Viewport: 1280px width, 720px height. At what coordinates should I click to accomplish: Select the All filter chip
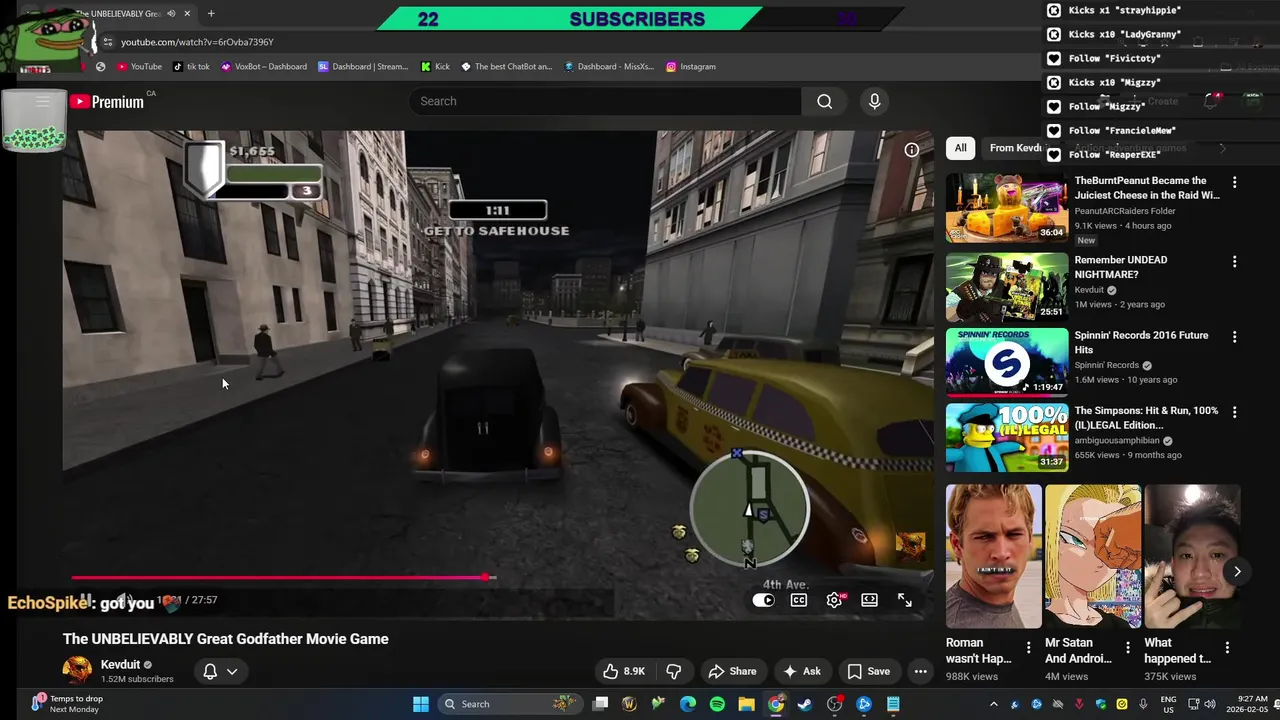[x=960, y=148]
